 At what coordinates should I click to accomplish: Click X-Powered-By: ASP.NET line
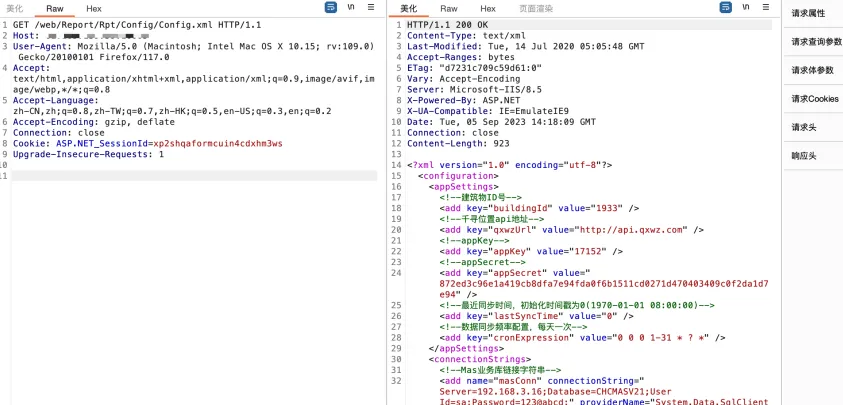463,100
